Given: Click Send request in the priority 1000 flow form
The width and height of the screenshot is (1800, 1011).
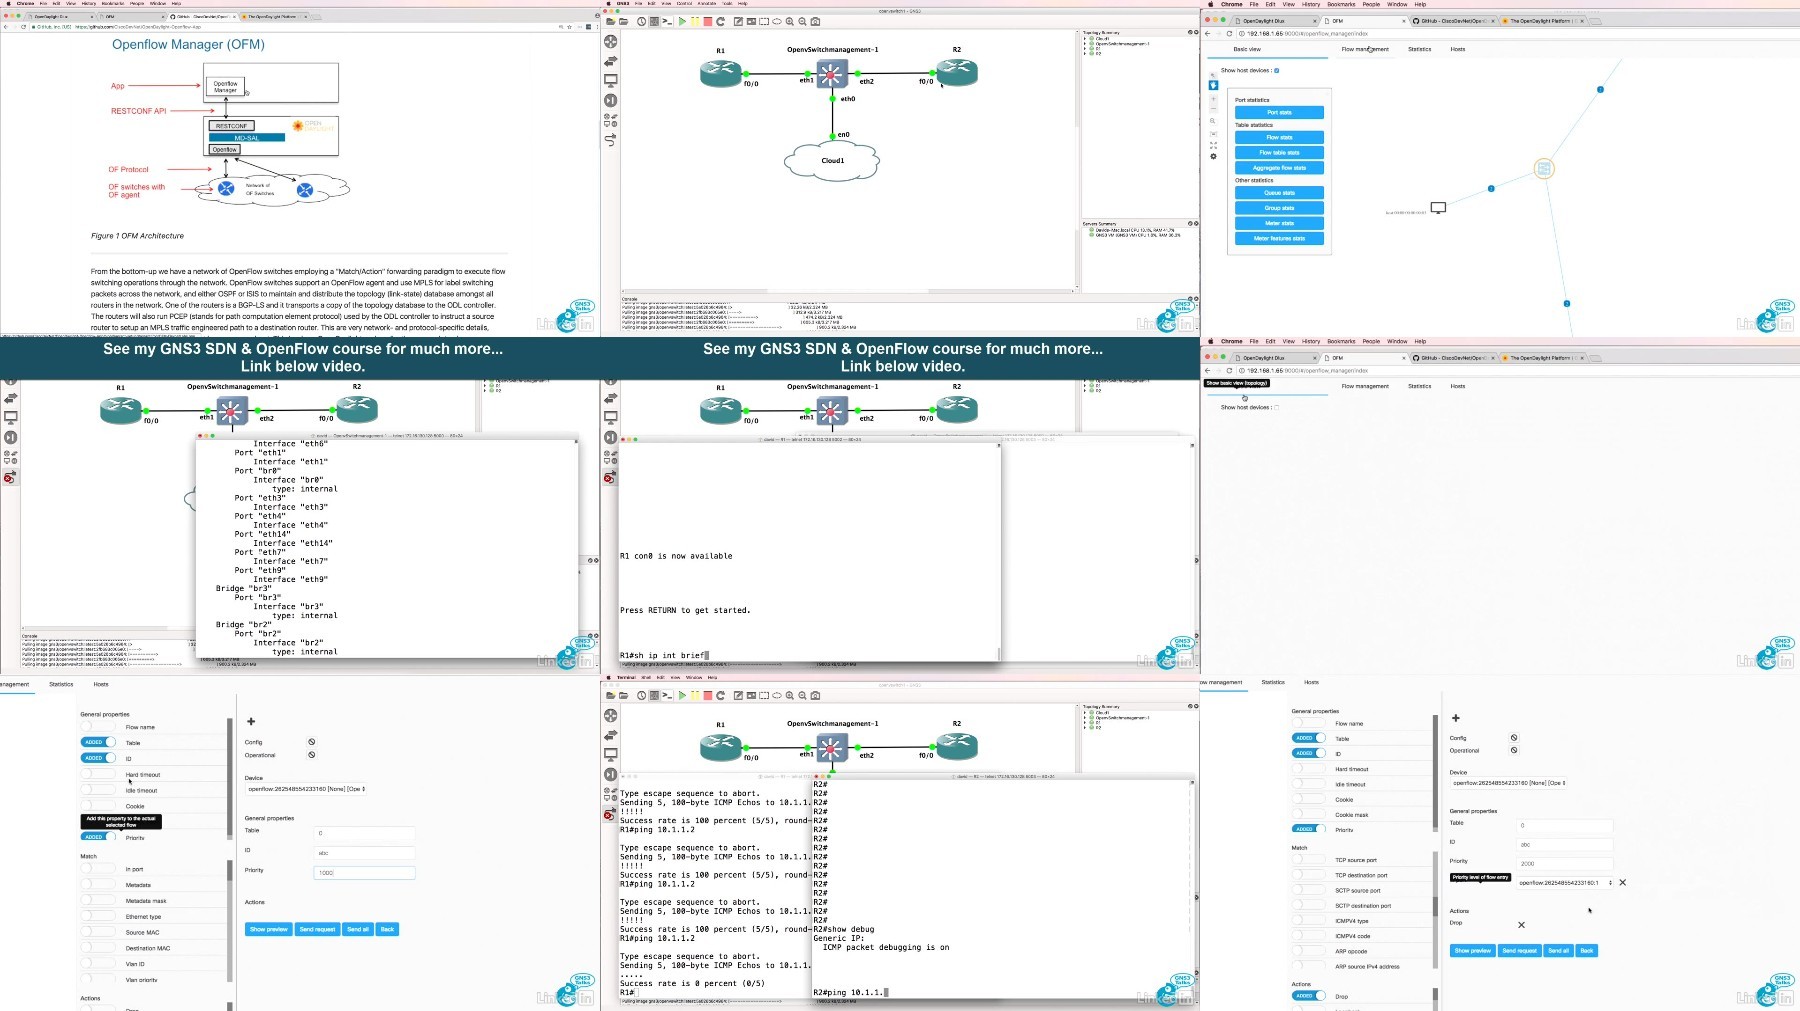Looking at the screenshot, I should [317, 929].
